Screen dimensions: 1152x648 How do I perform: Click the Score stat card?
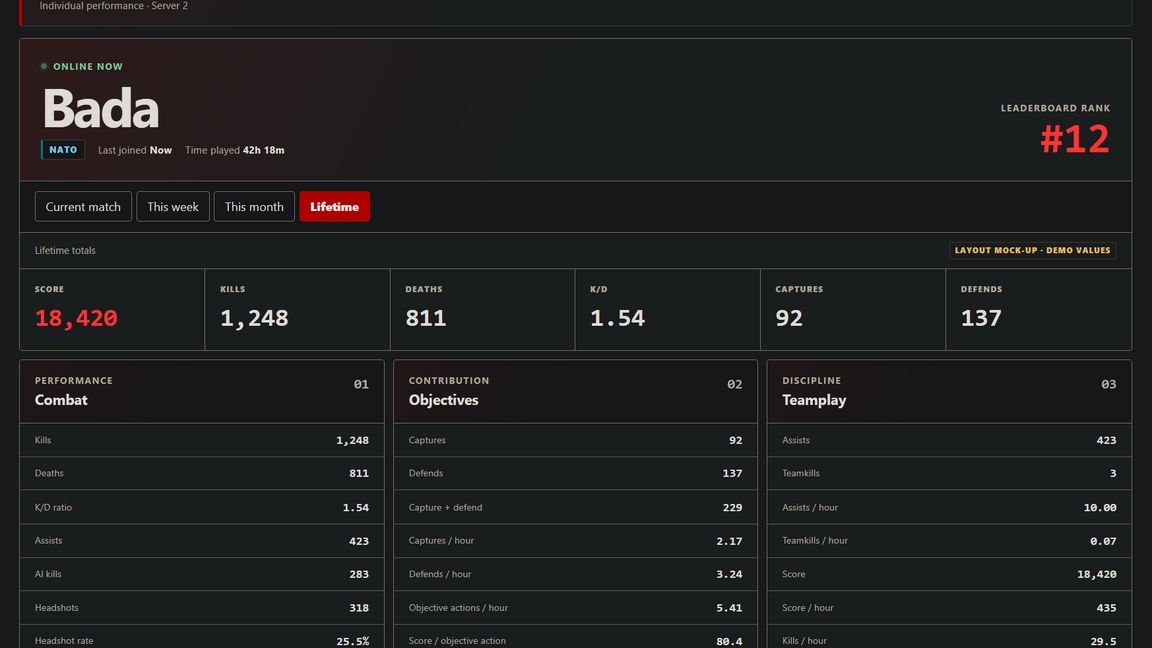(x=112, y=309)
